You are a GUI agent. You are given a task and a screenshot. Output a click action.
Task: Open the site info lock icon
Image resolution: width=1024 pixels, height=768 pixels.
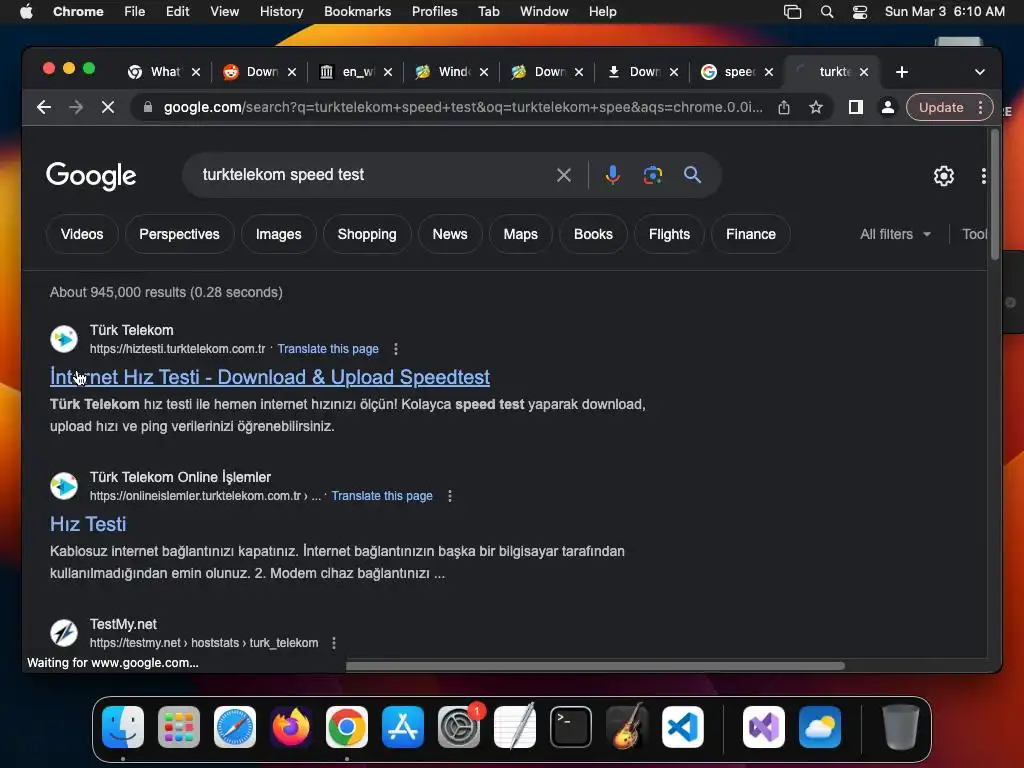pos(148,107)
